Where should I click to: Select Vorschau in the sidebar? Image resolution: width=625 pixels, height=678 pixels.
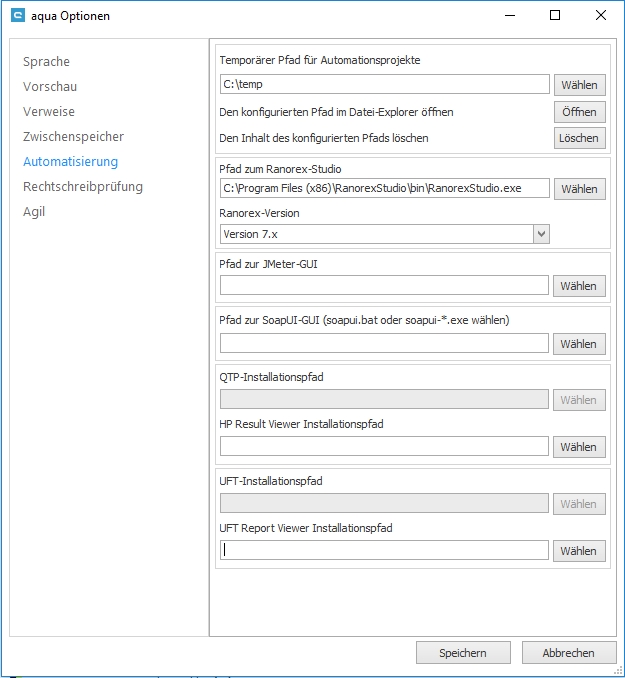coord(50,87)
